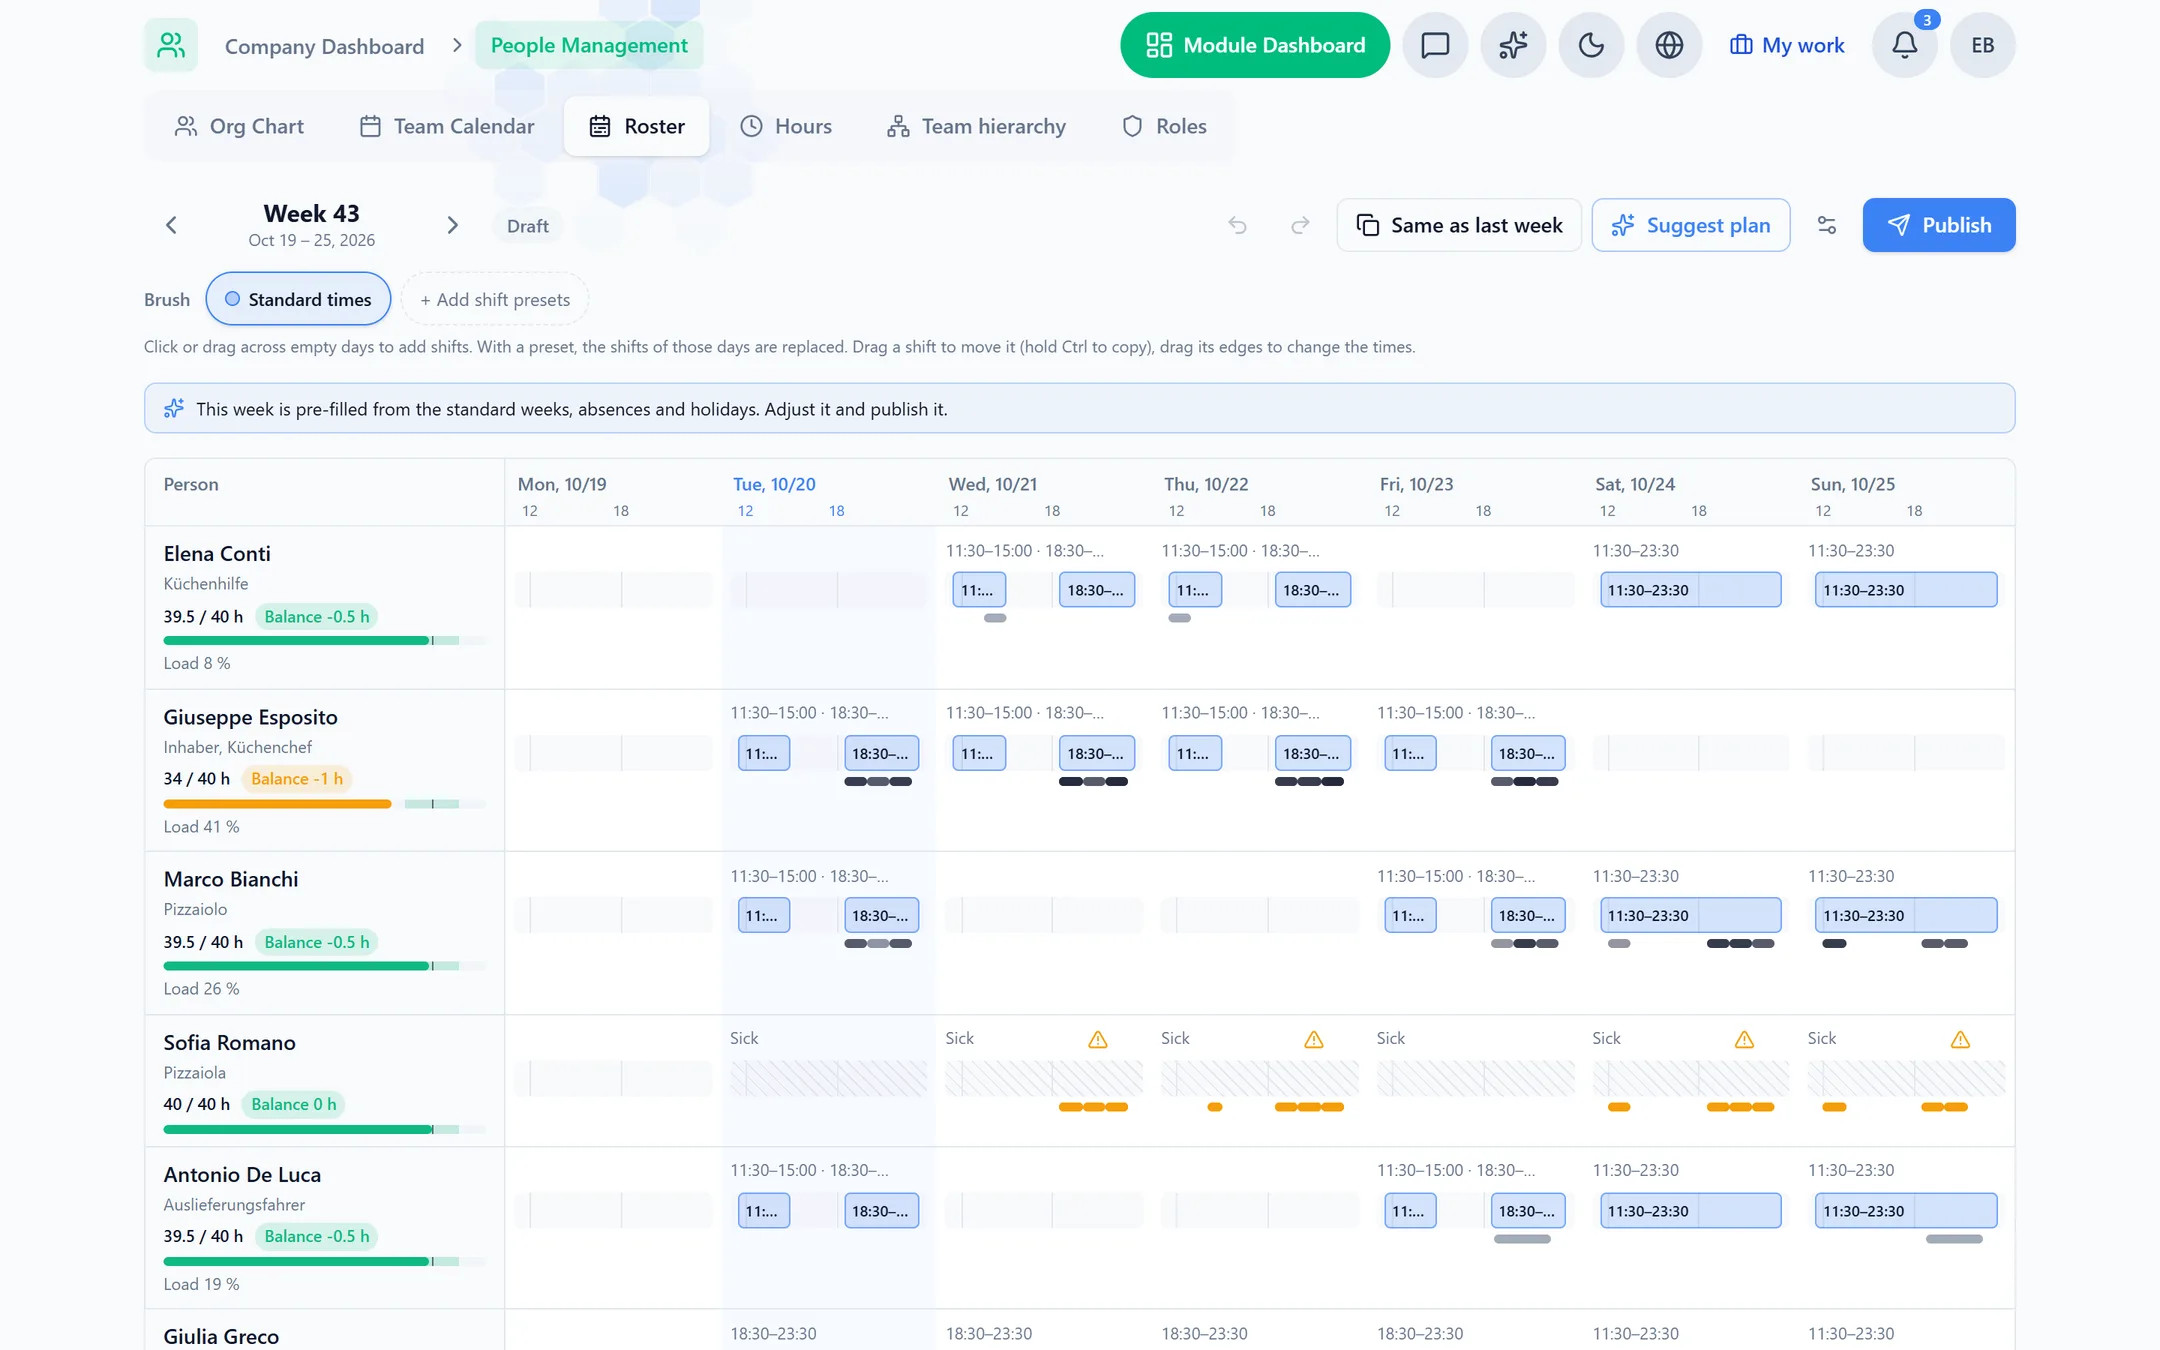The image size is (2160, 1350).
Task: Open notifications bell
Action: 1905,45
